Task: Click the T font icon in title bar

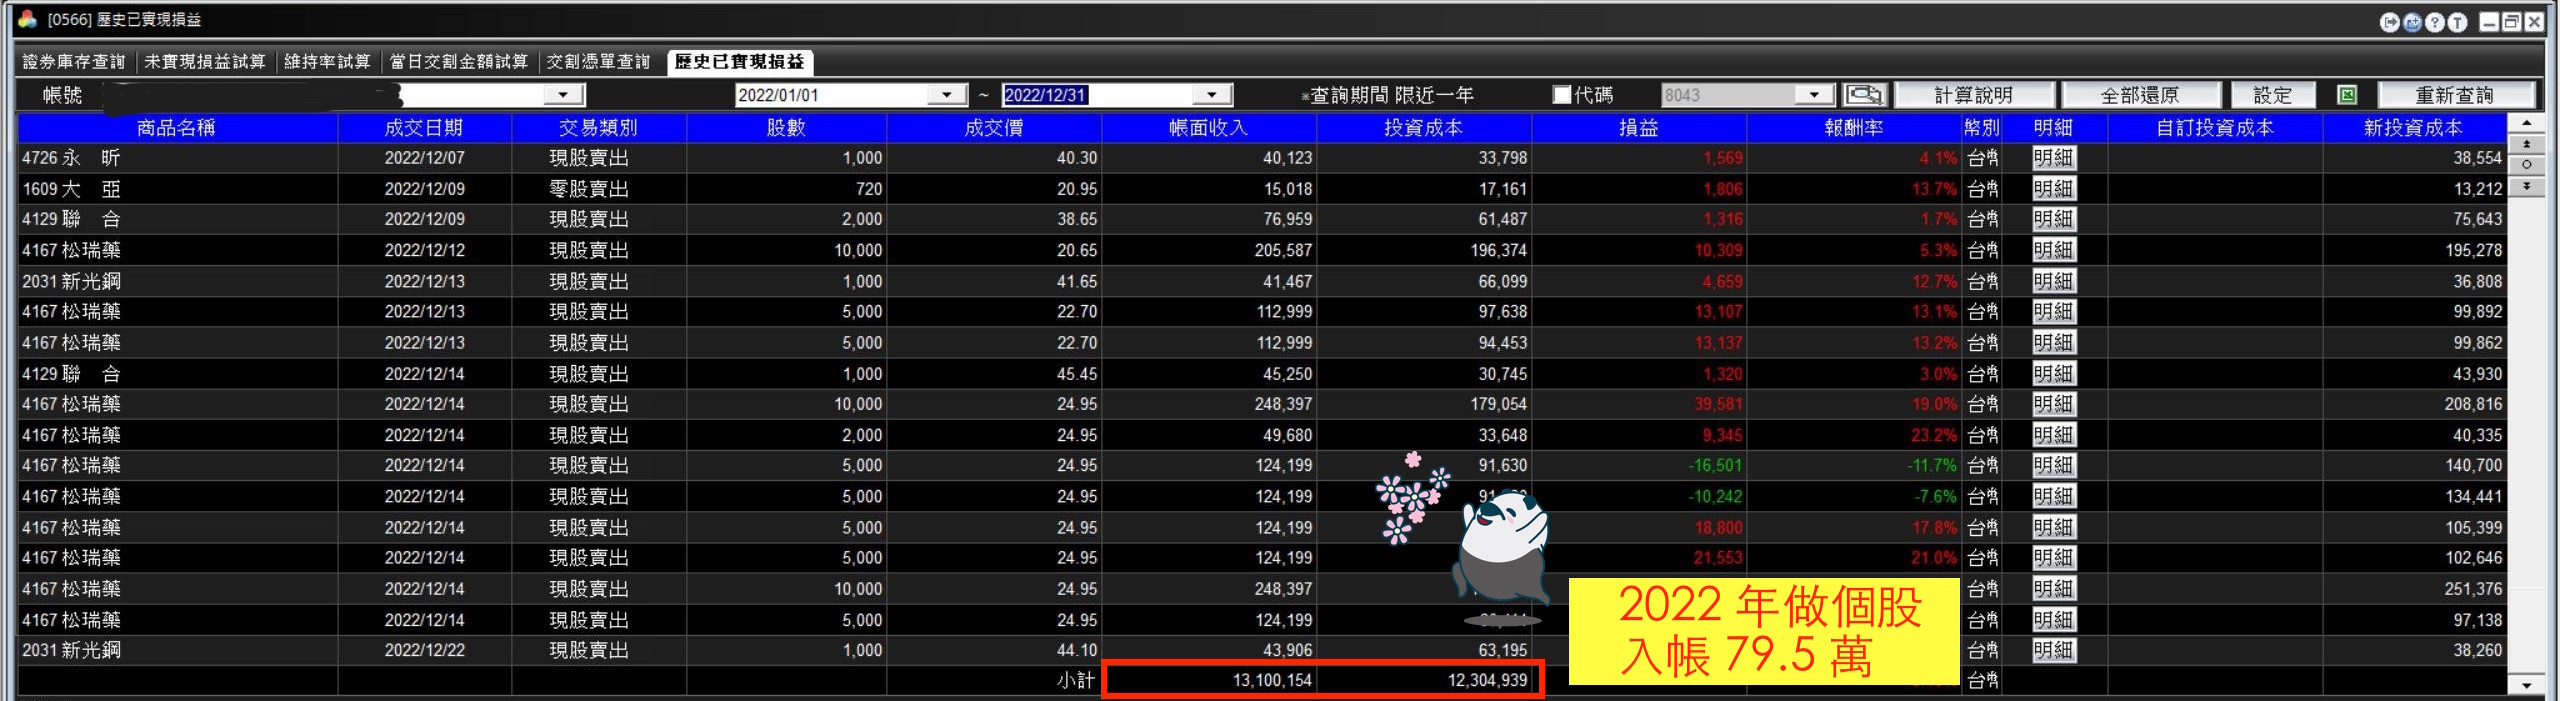Action: (2457, 22)
